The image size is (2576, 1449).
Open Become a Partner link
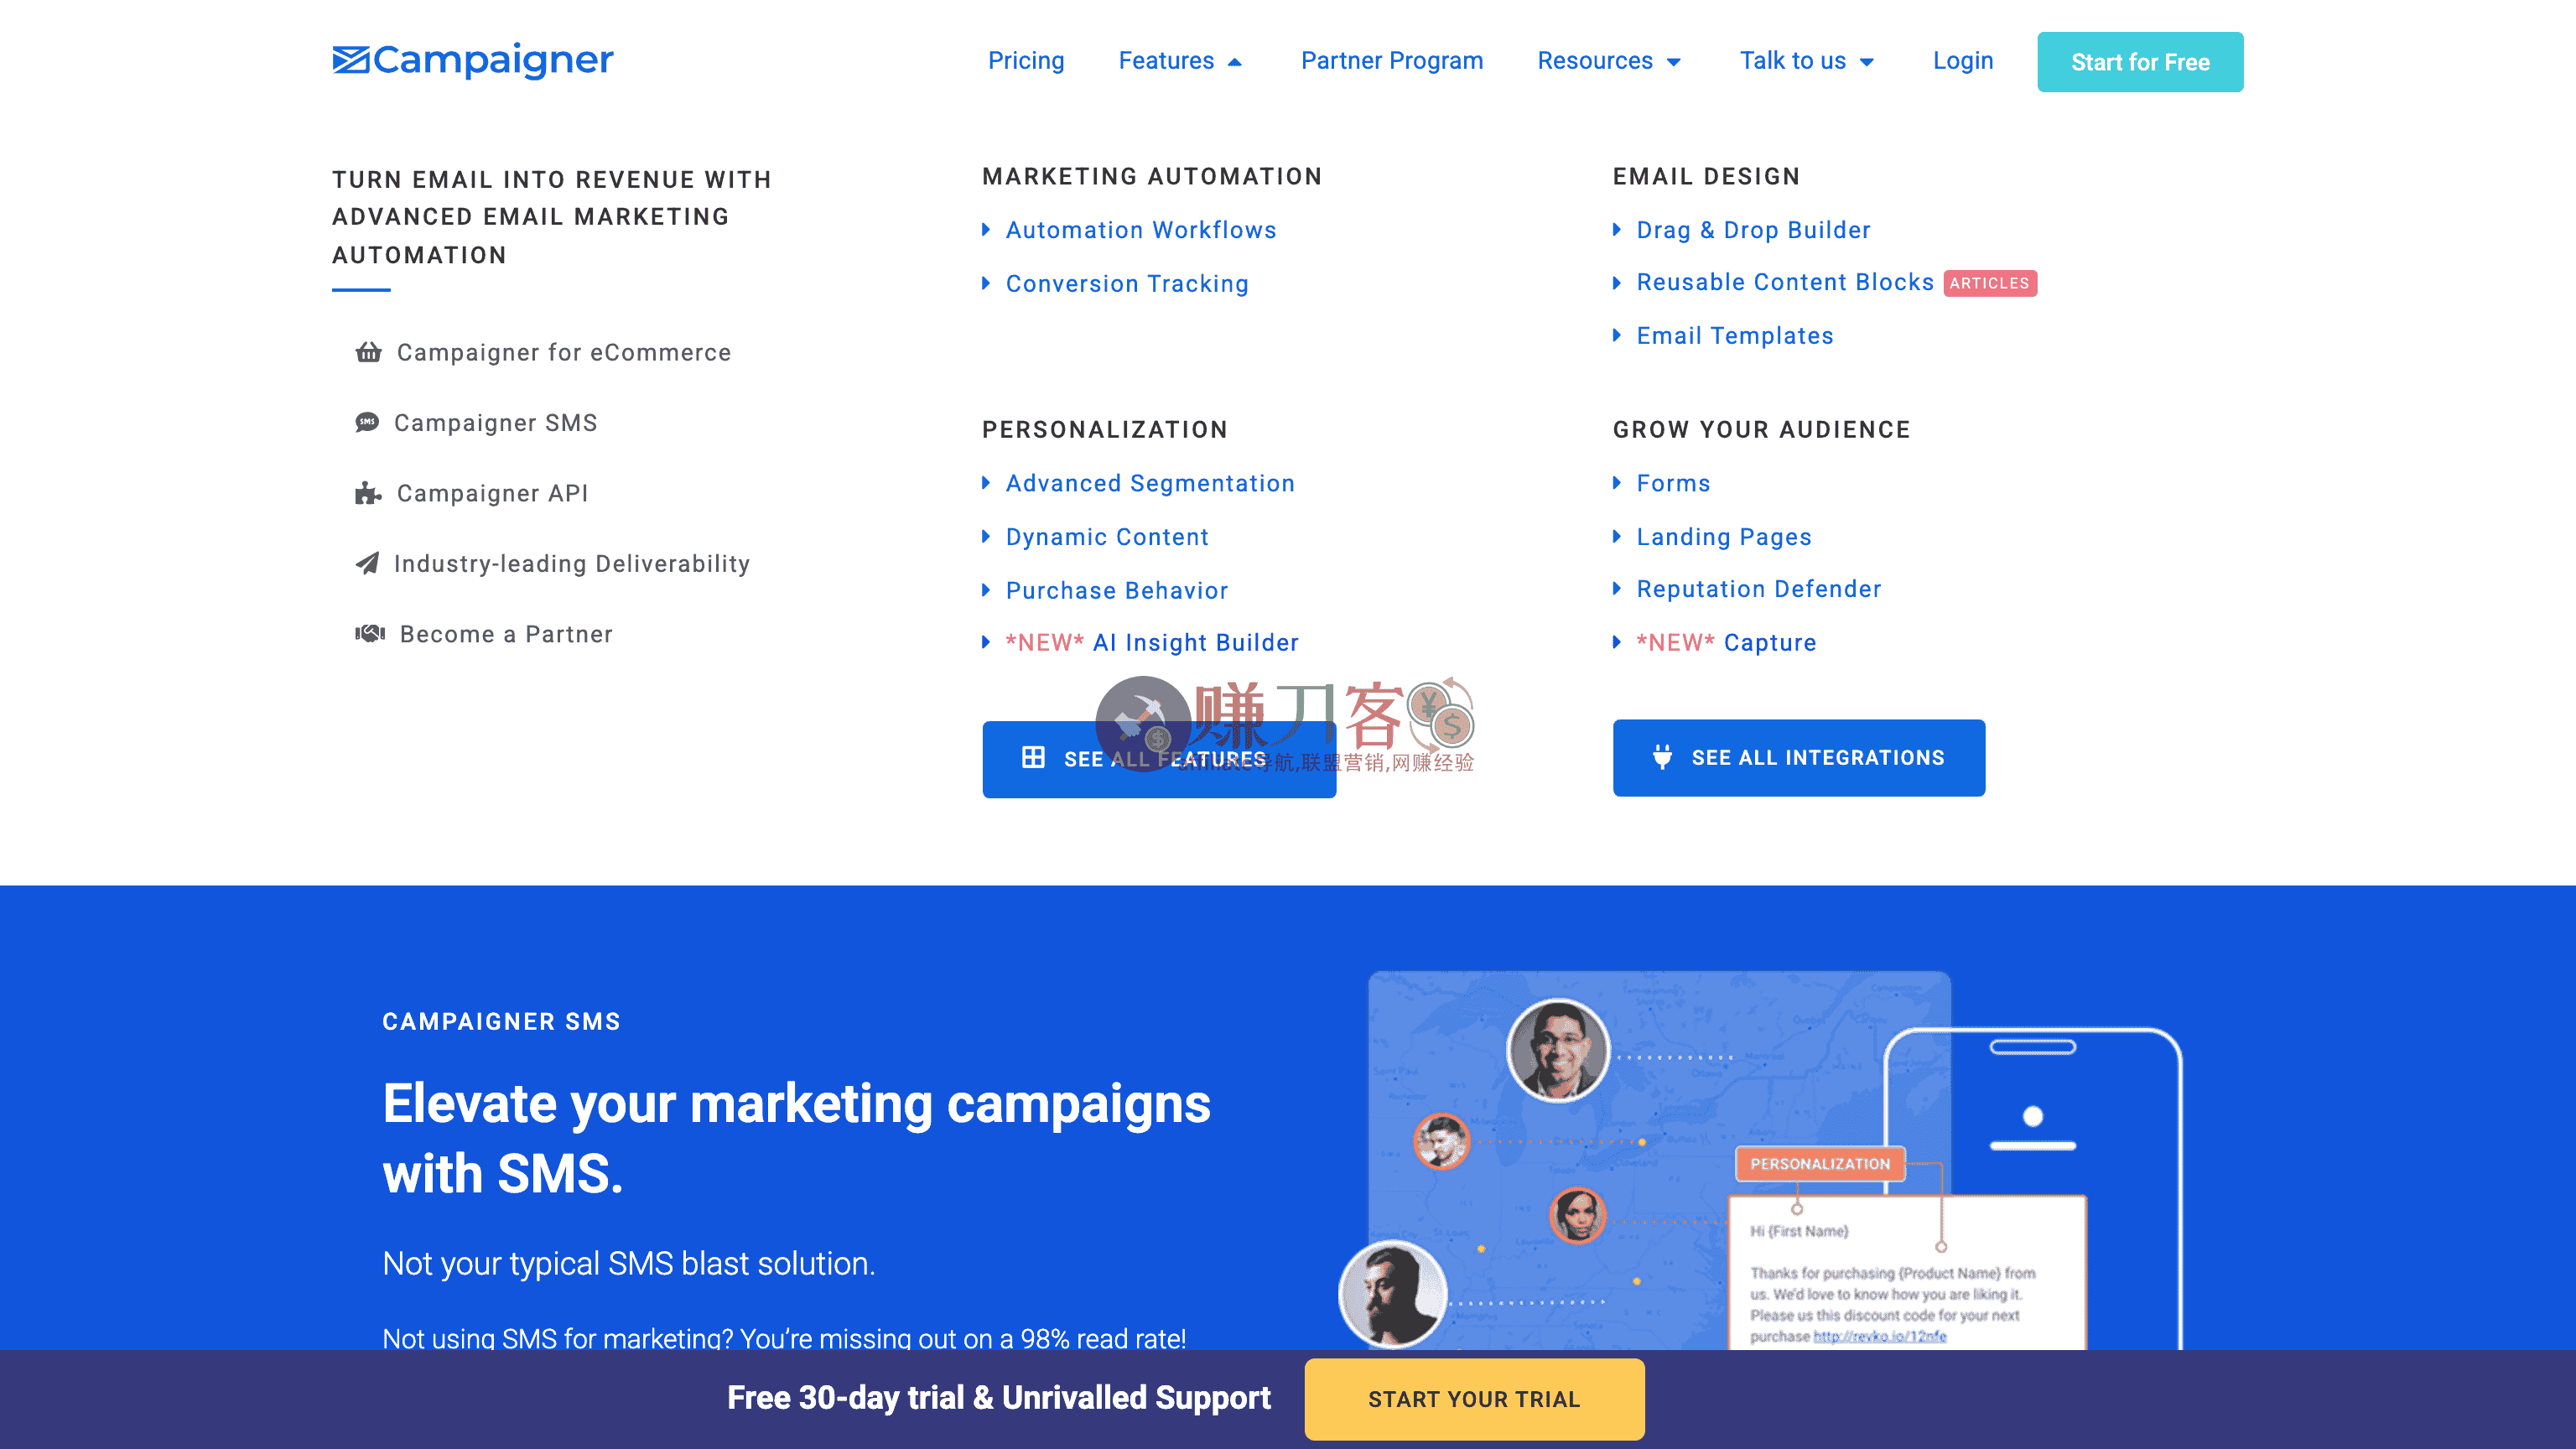507,634
